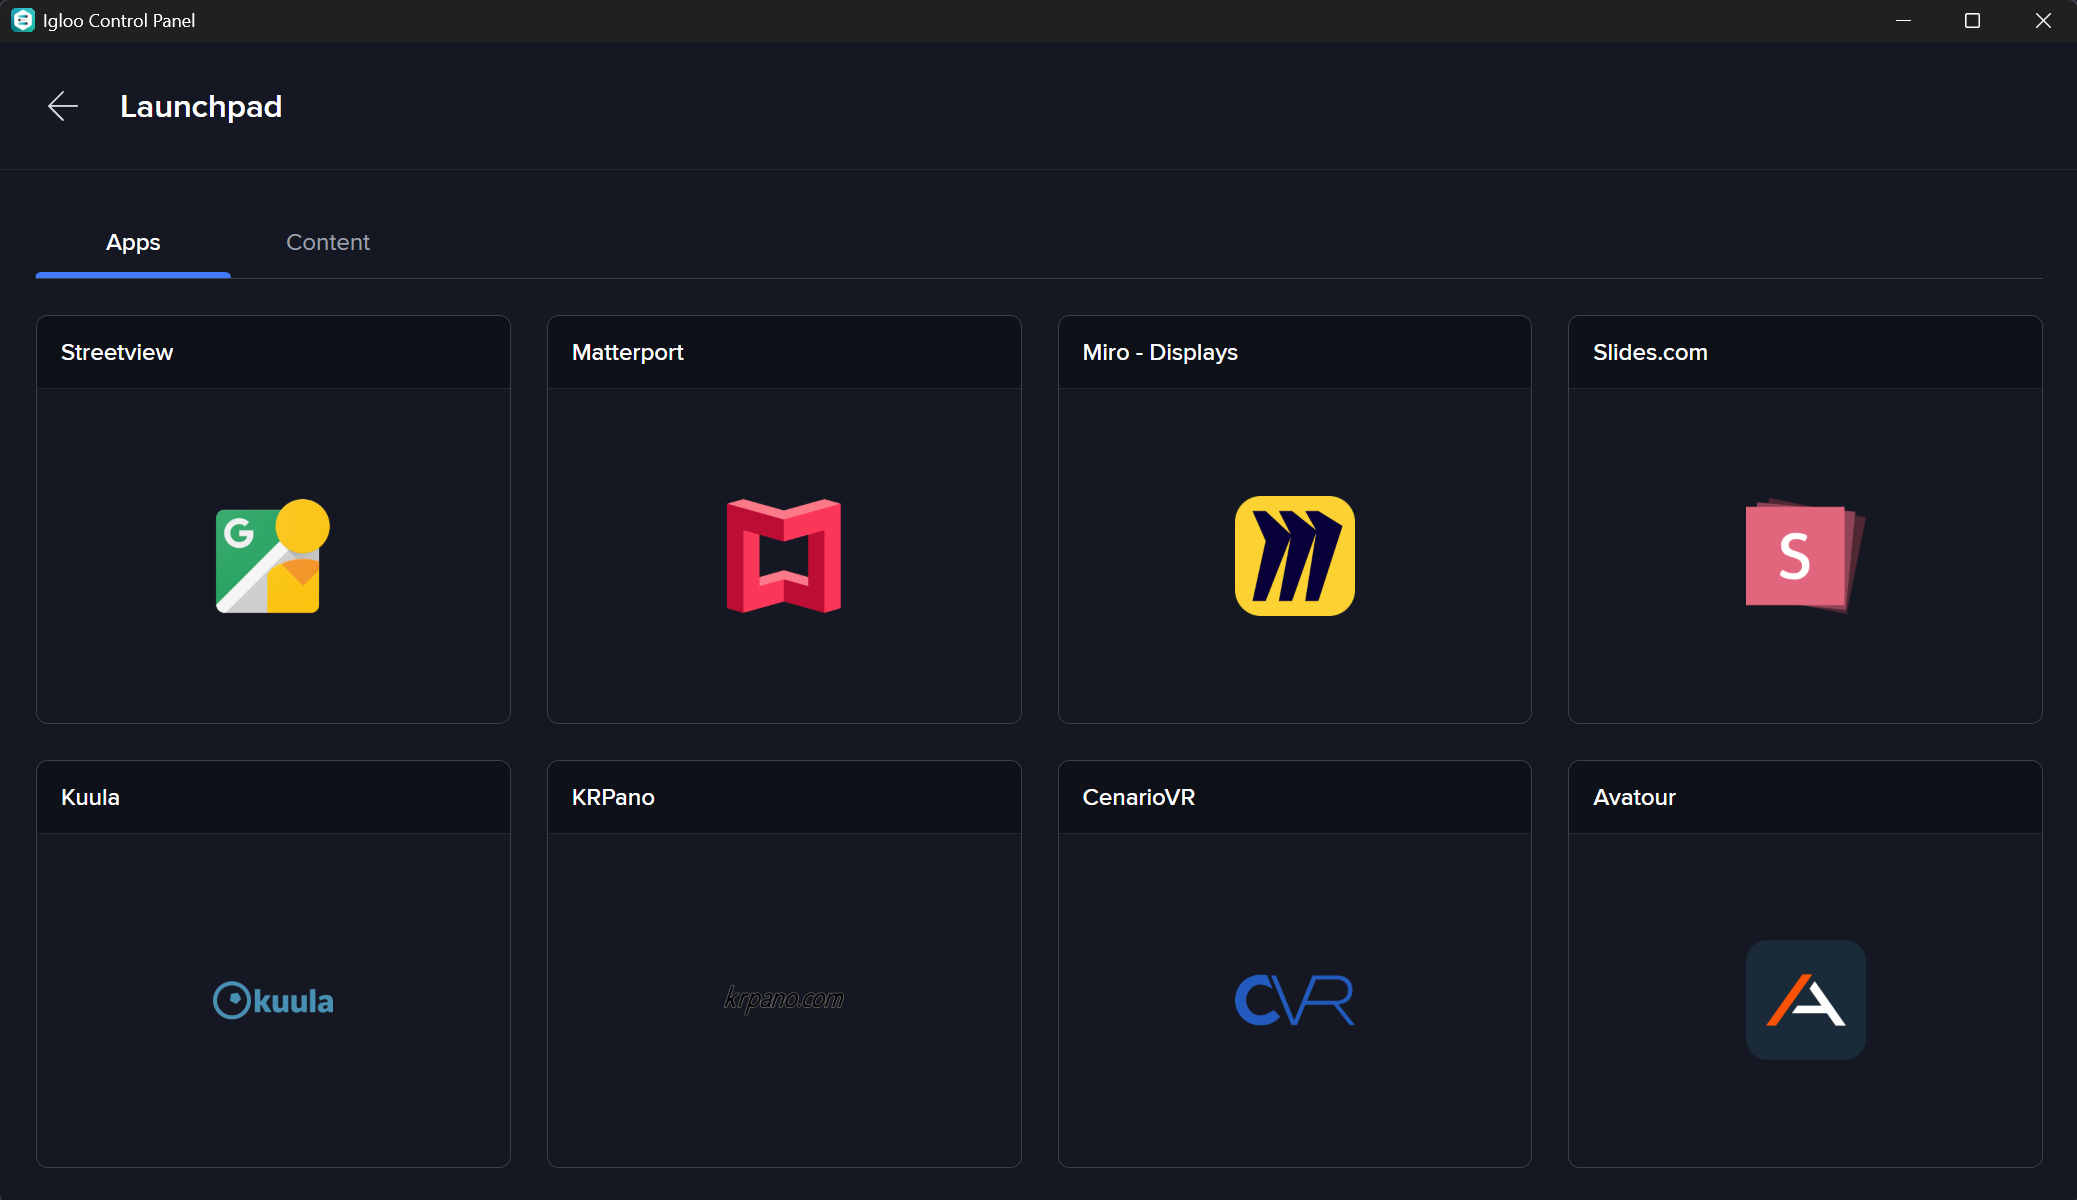Select the Miro - Displays card header
Image resolution: width=2077 pixels, height=1200 pixels.
[x=1160, y=352]
